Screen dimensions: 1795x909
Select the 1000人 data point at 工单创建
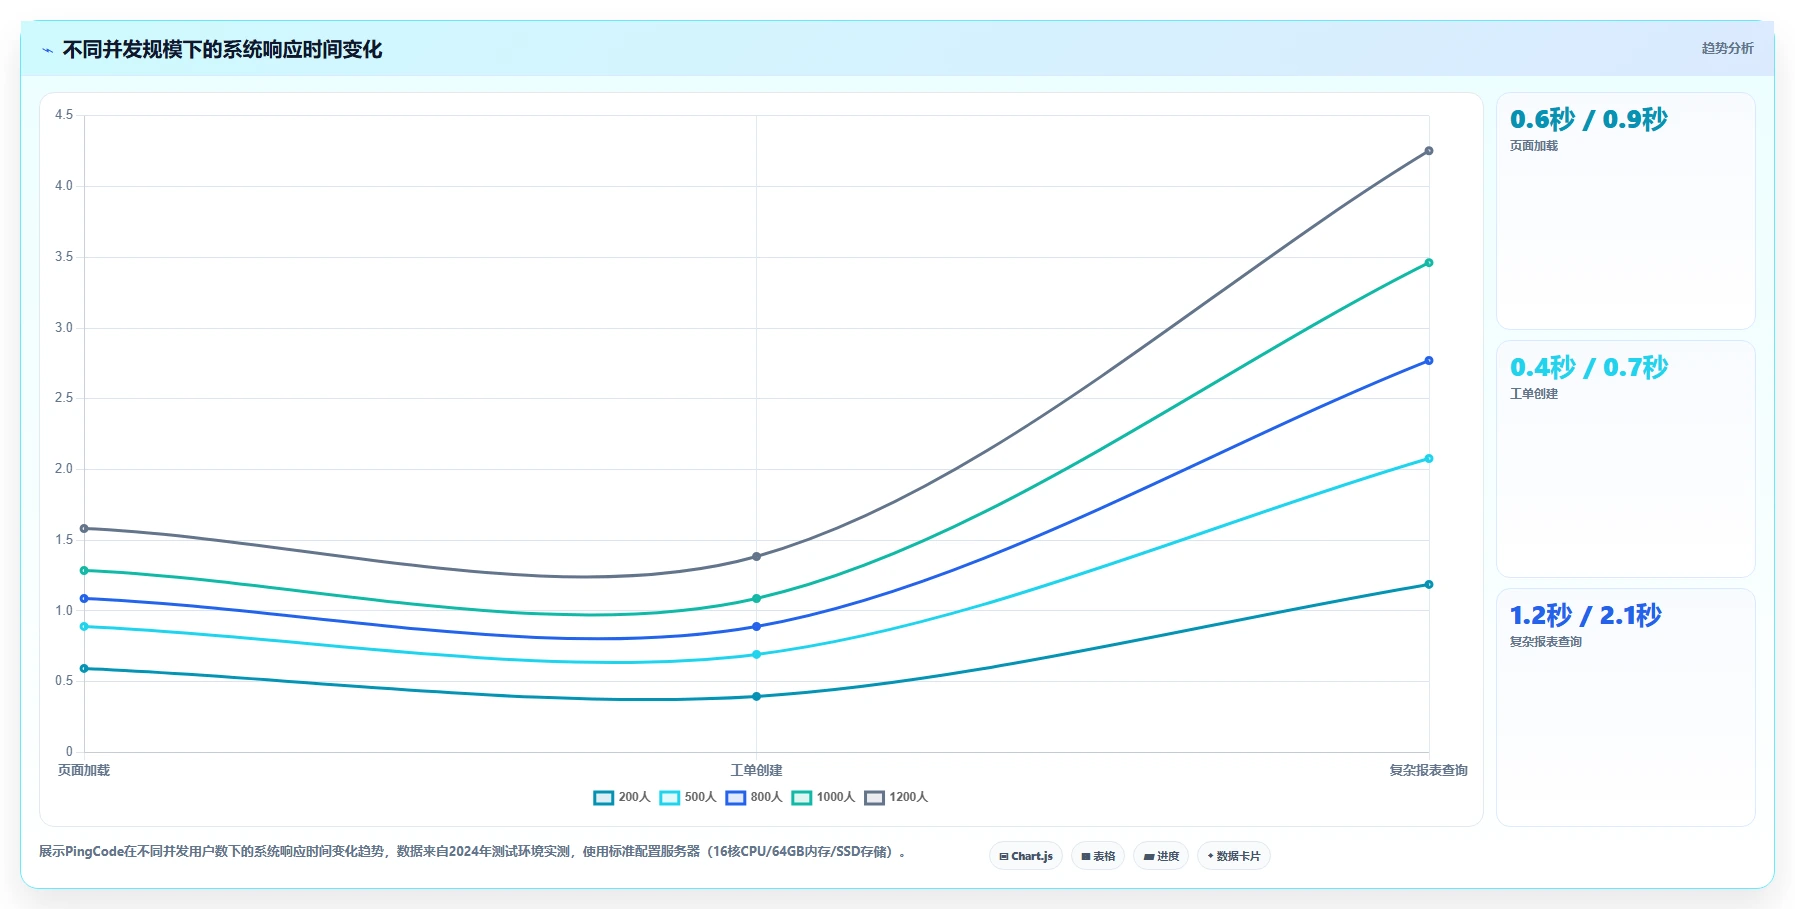[x=756, y=599]
